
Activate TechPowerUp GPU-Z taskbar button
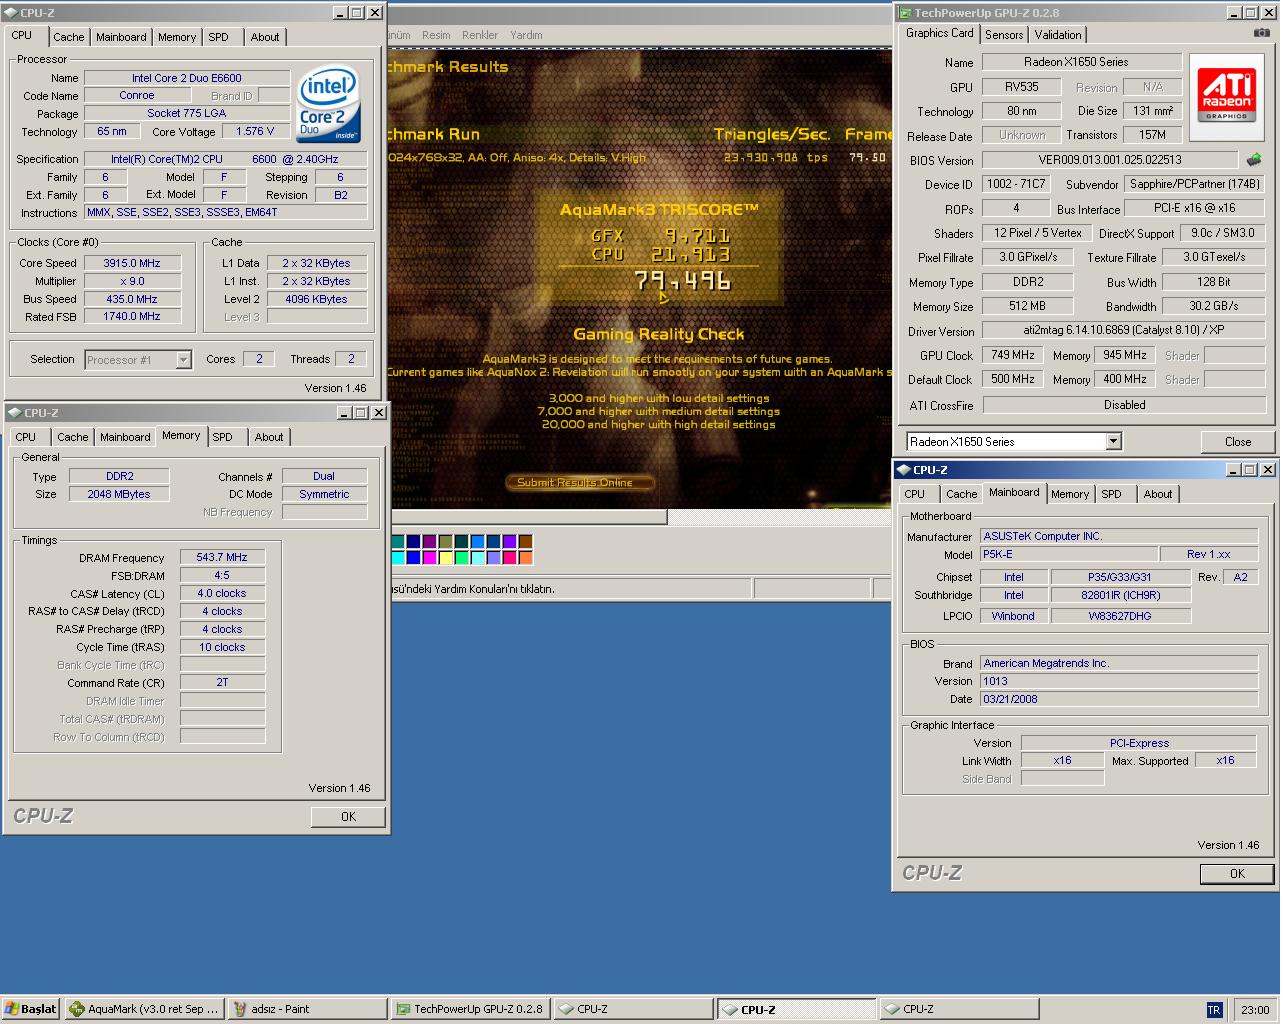[469, 1009]
